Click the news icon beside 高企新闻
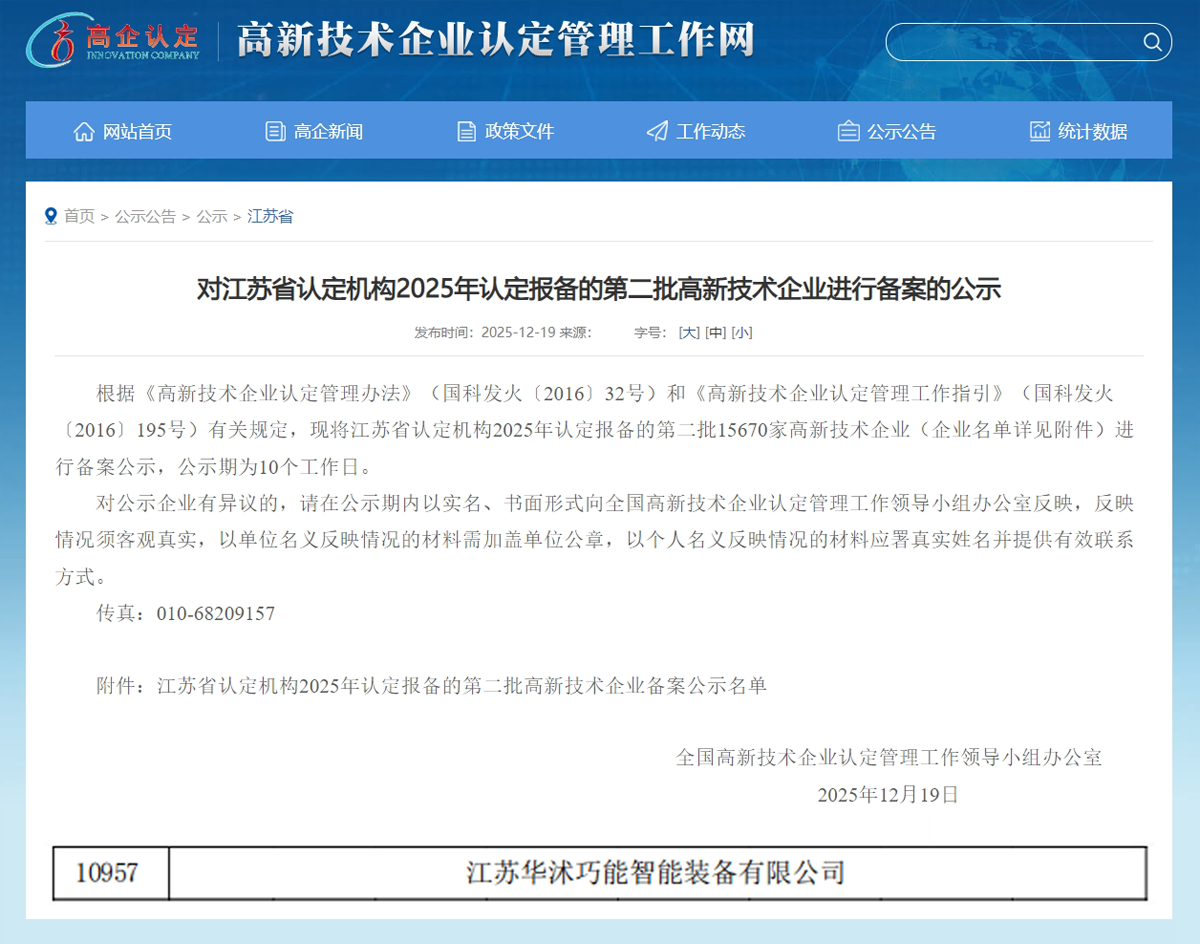 tap(275, 131)
